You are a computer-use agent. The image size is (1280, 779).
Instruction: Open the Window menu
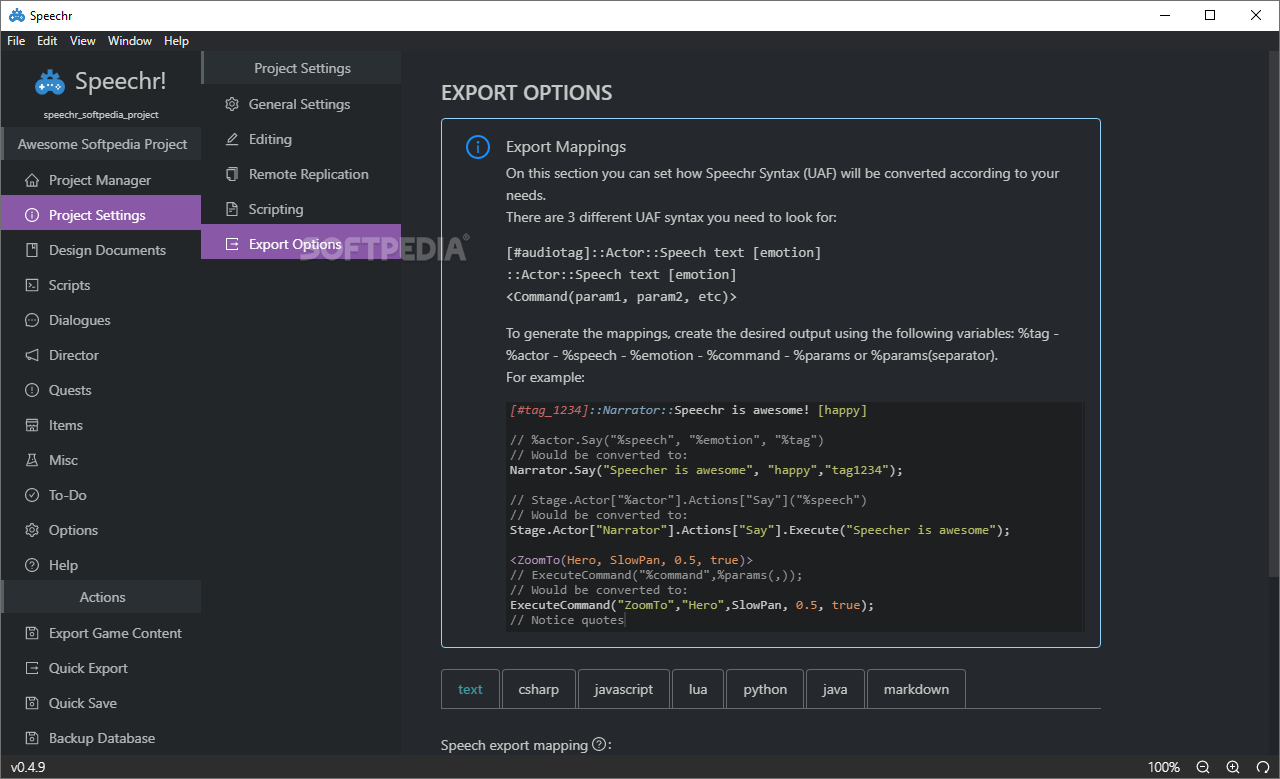pos(130,41)
